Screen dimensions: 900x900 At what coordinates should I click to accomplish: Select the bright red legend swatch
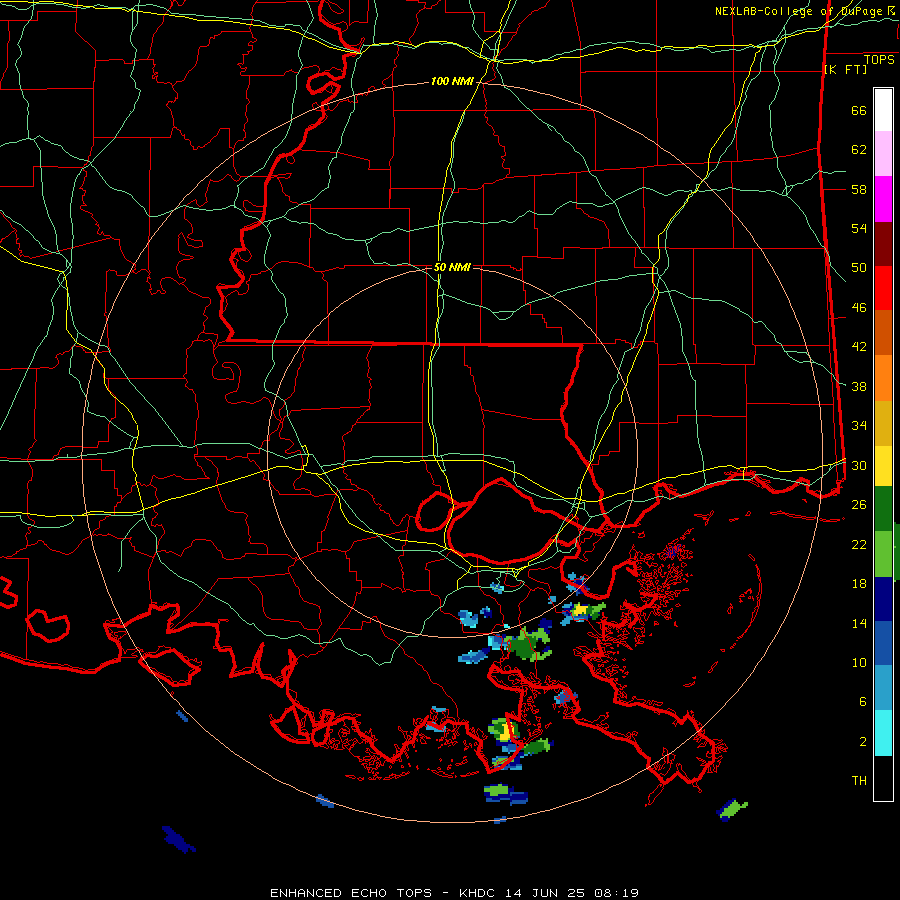(x=883, y=289)
